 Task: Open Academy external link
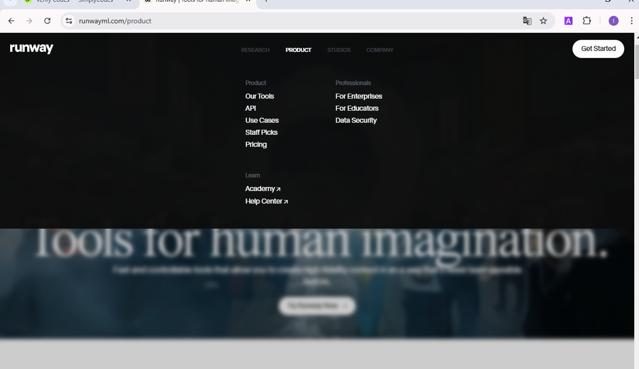click(x=262, y=189)
